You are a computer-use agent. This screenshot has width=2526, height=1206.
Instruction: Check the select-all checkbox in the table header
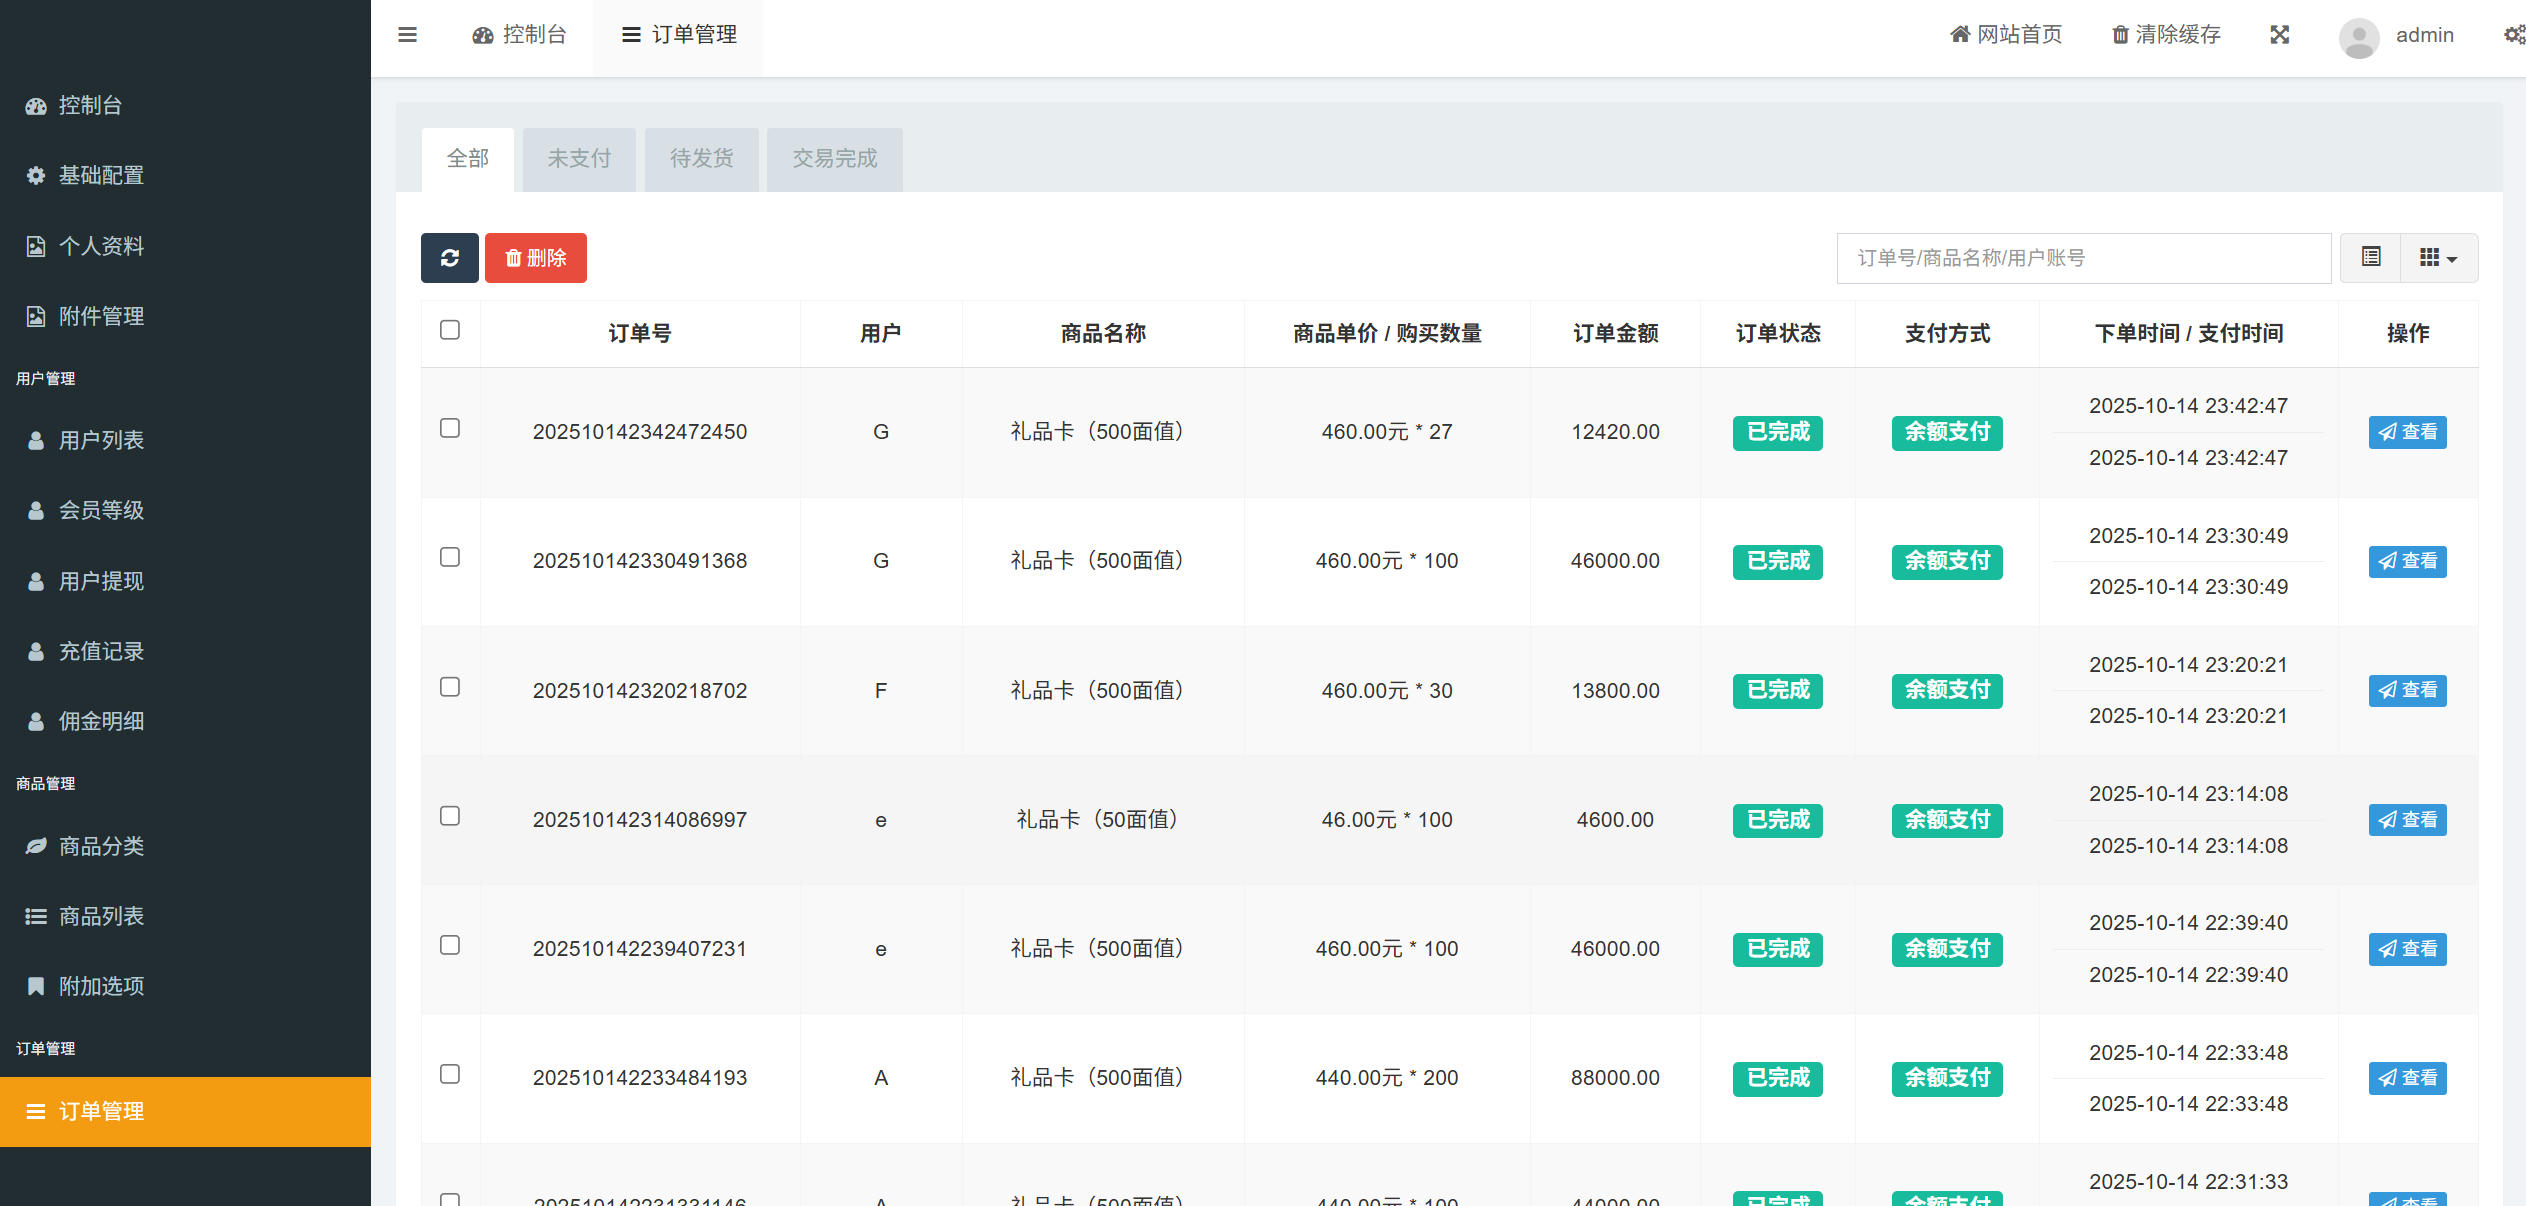pos(450,330)
